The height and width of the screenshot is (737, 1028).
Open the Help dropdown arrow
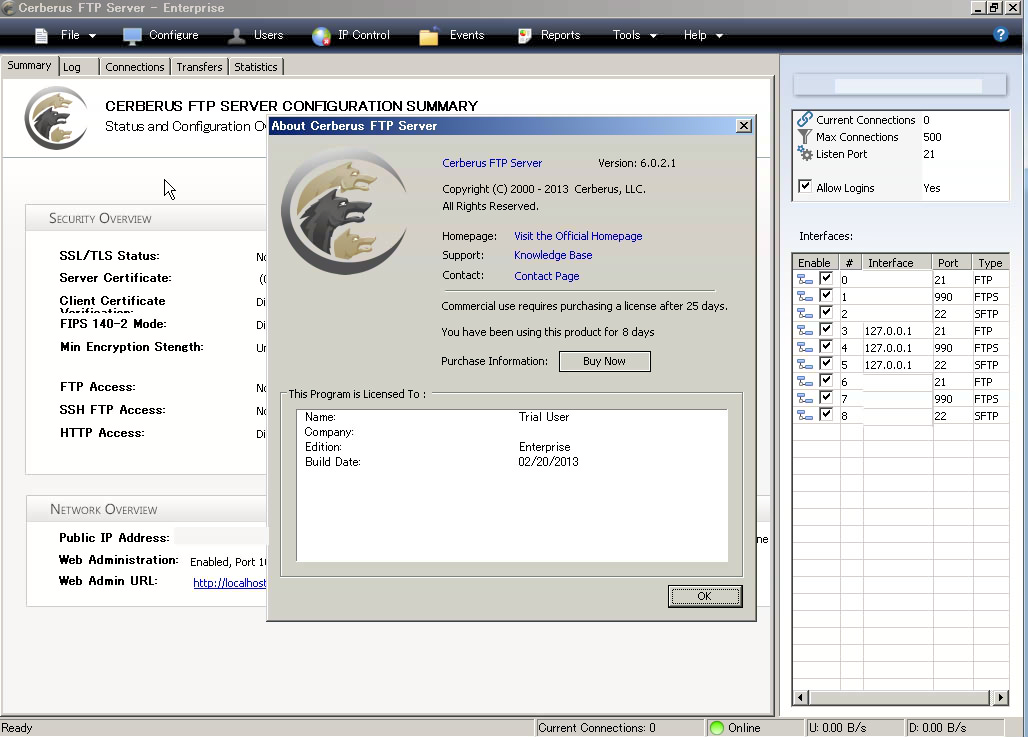pos(719,36)
